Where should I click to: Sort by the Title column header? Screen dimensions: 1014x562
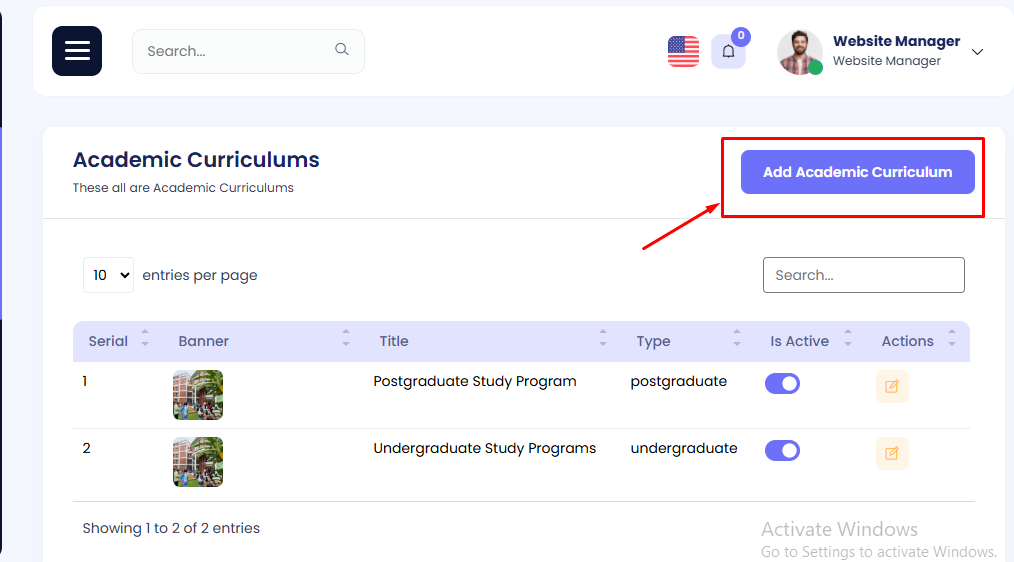click(394, 341)
